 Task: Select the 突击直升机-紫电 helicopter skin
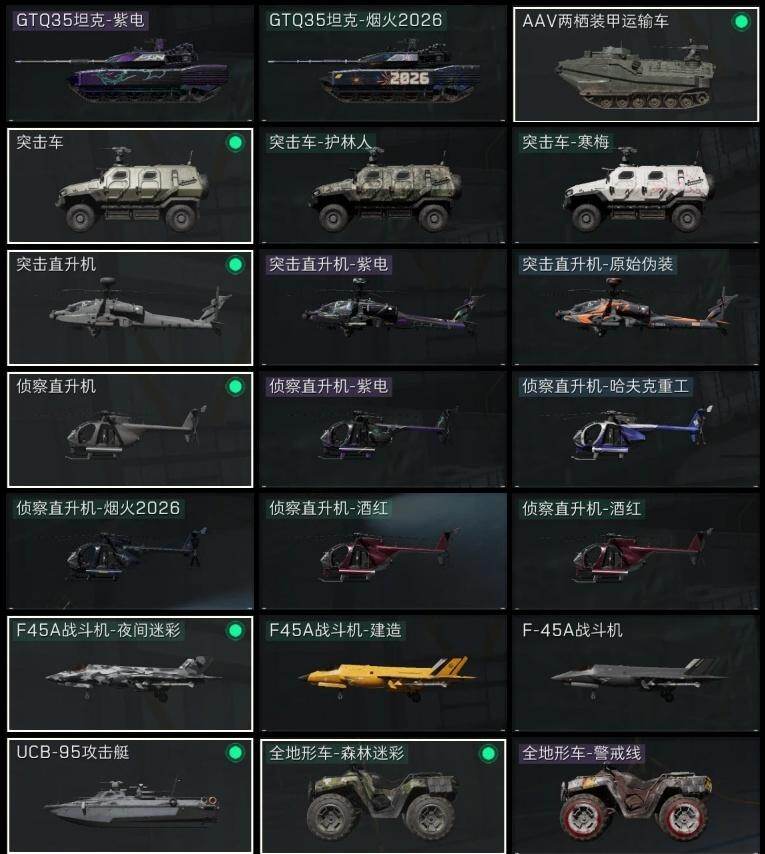pyautogui.click(x=383, y=308)
